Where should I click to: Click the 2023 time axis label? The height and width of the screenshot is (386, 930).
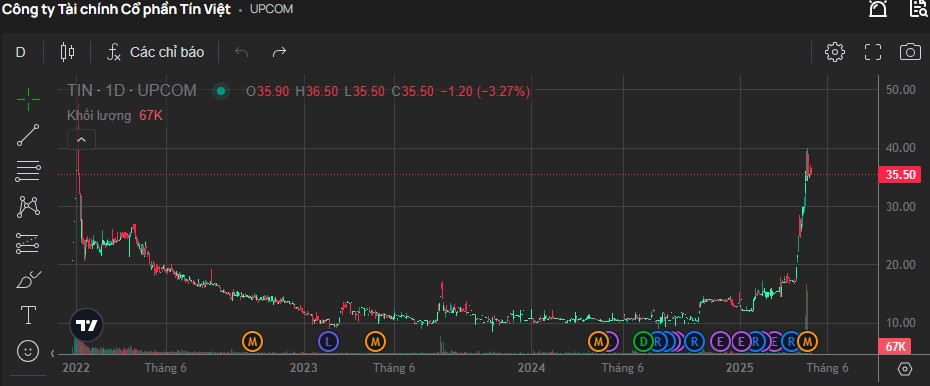[304, 368]
